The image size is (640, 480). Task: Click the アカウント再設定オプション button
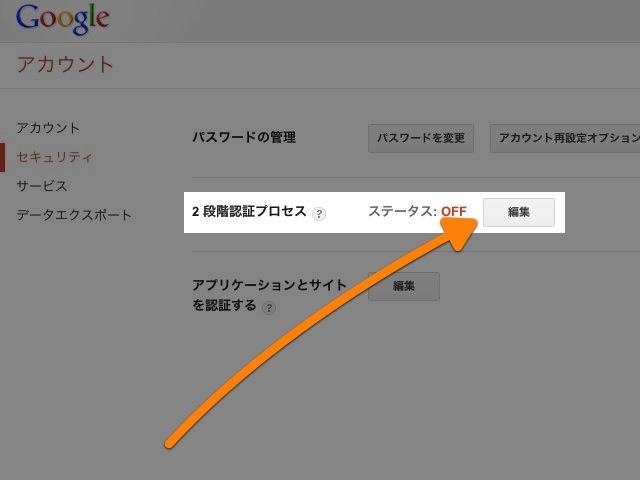click(565, 138)
